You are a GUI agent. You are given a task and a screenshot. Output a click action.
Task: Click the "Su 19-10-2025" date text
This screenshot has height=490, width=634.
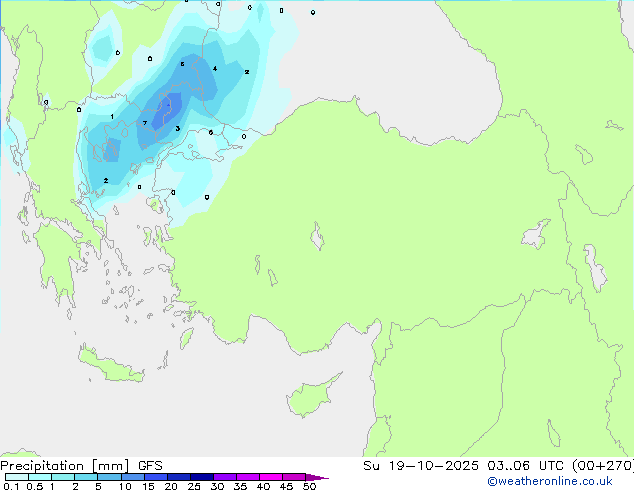[x=421, y=466]
